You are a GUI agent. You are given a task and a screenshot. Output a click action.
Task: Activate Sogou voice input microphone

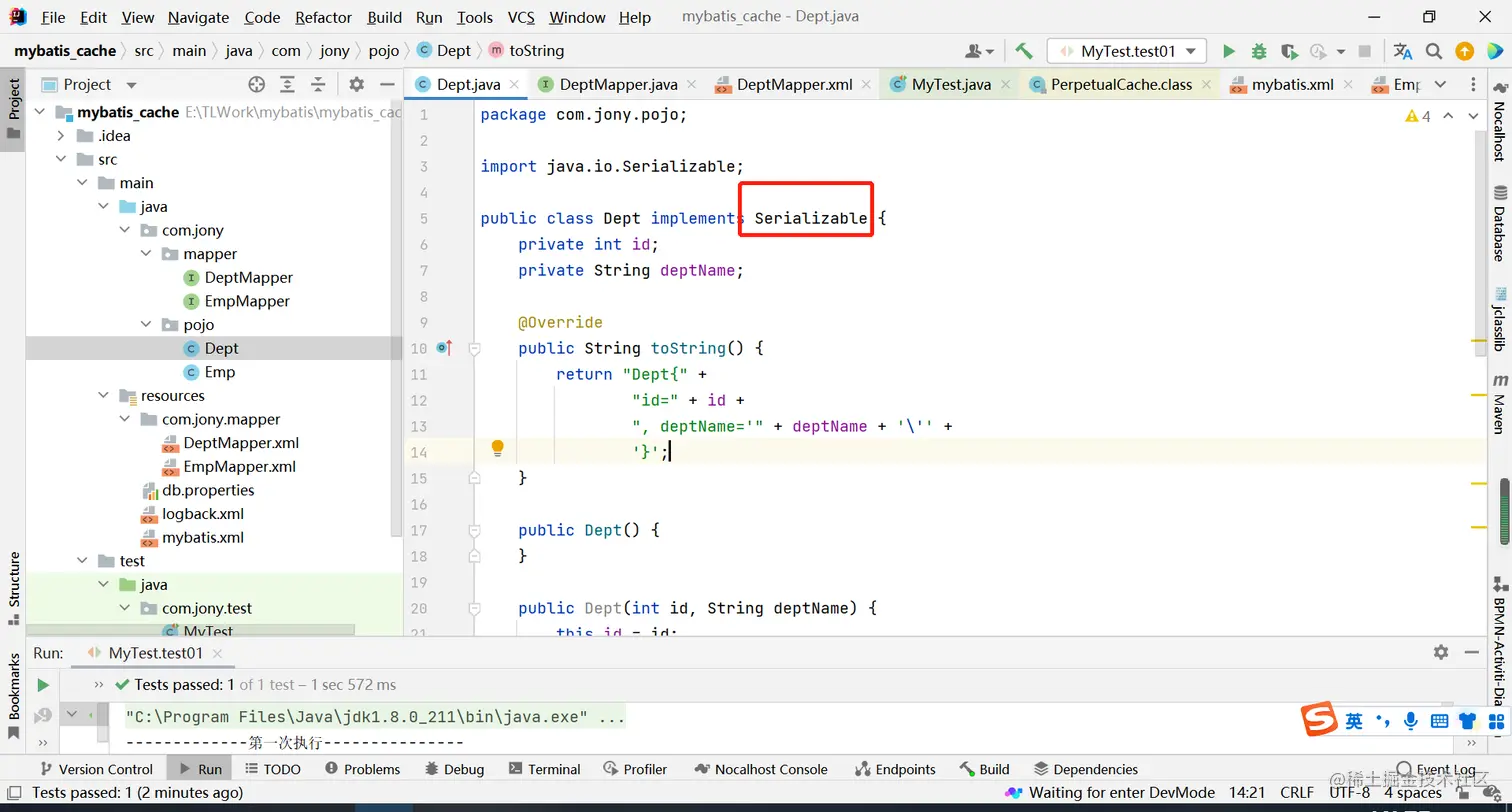click(x=1411, y=721)
